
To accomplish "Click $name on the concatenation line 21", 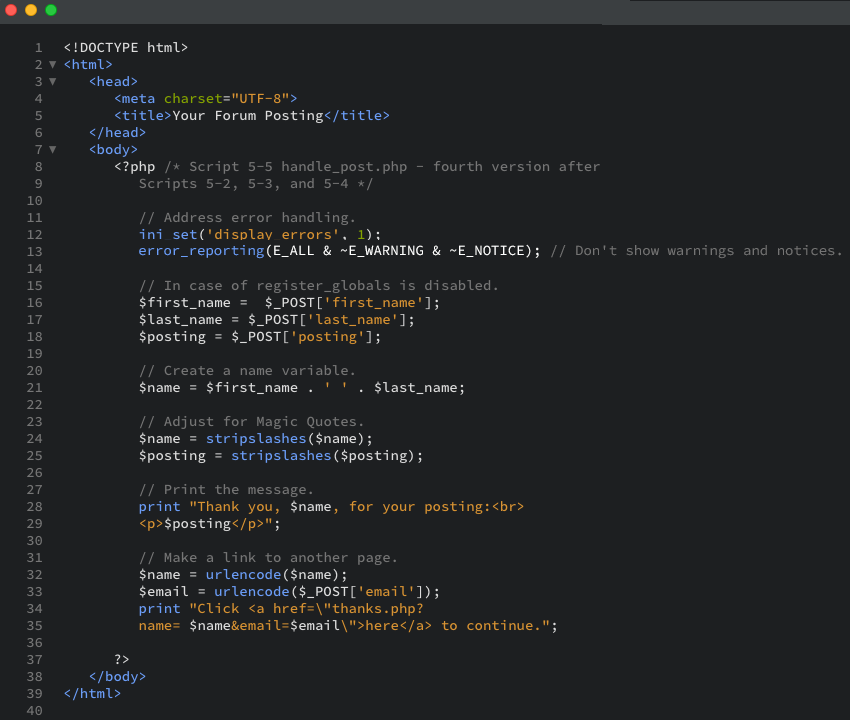I will click(159, 388).
